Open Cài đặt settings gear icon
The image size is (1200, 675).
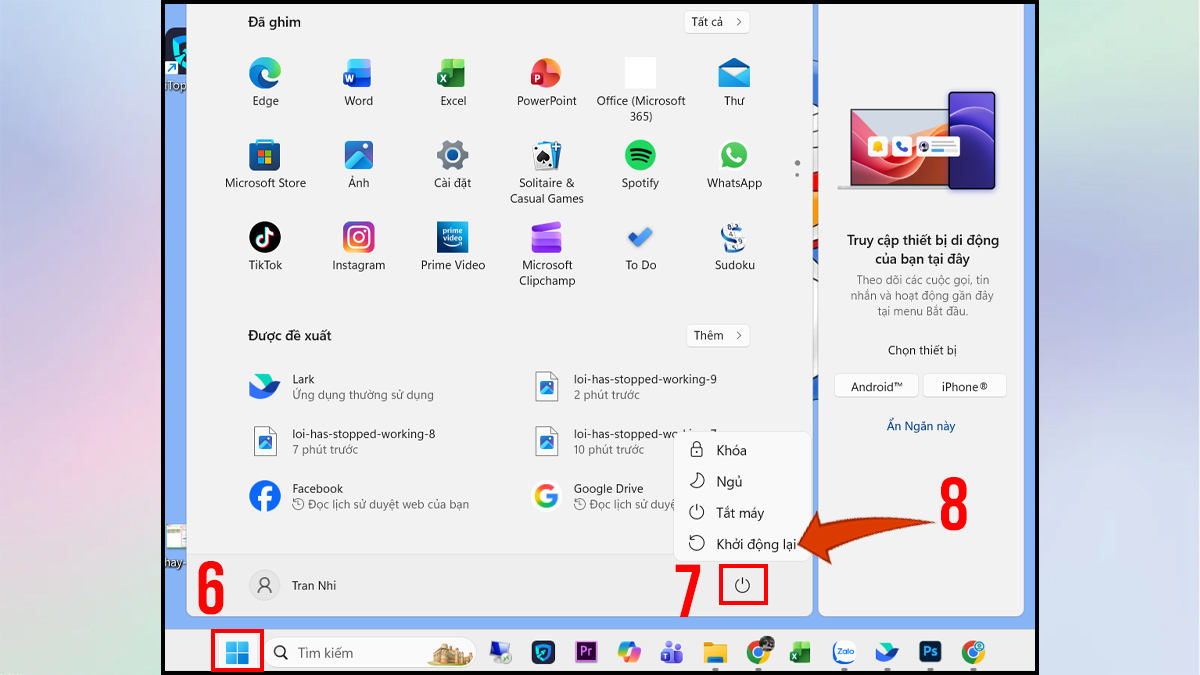coord(452,156)
